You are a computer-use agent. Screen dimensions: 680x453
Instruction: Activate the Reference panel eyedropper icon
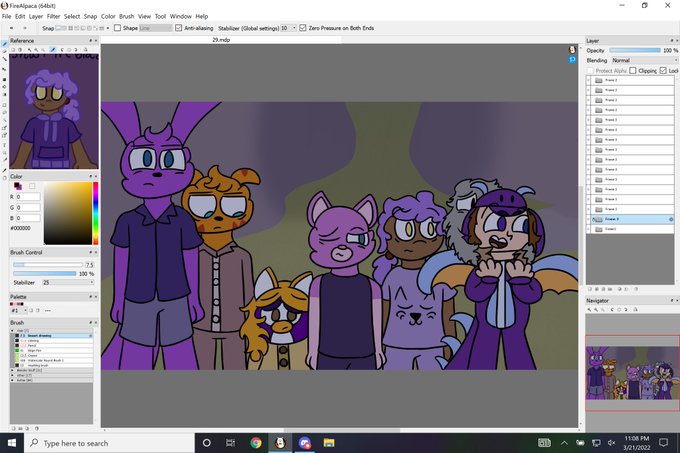[53, 49]
